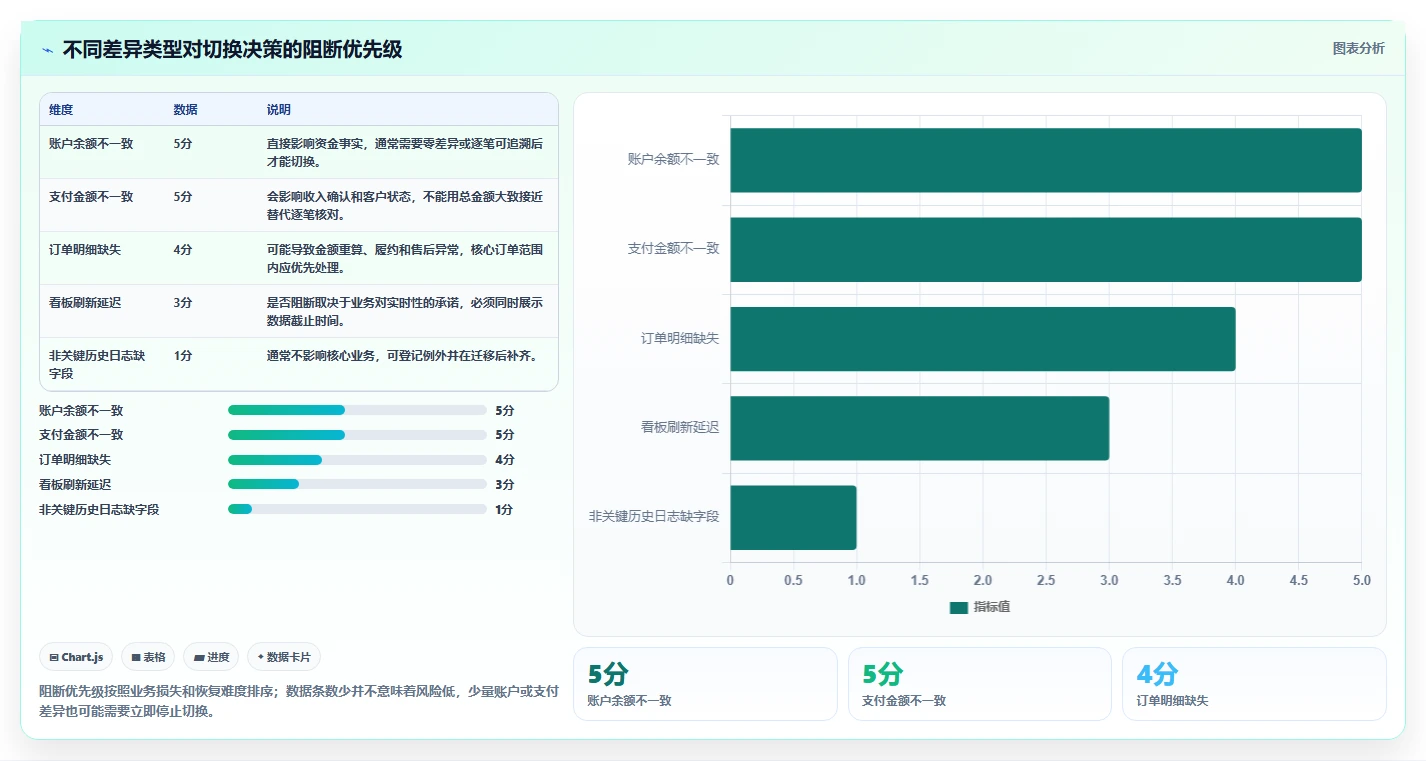
Task: Click the chart bar for 非关键历史日志缺字段
Action: pyautogui.click(x=794, y=517)
